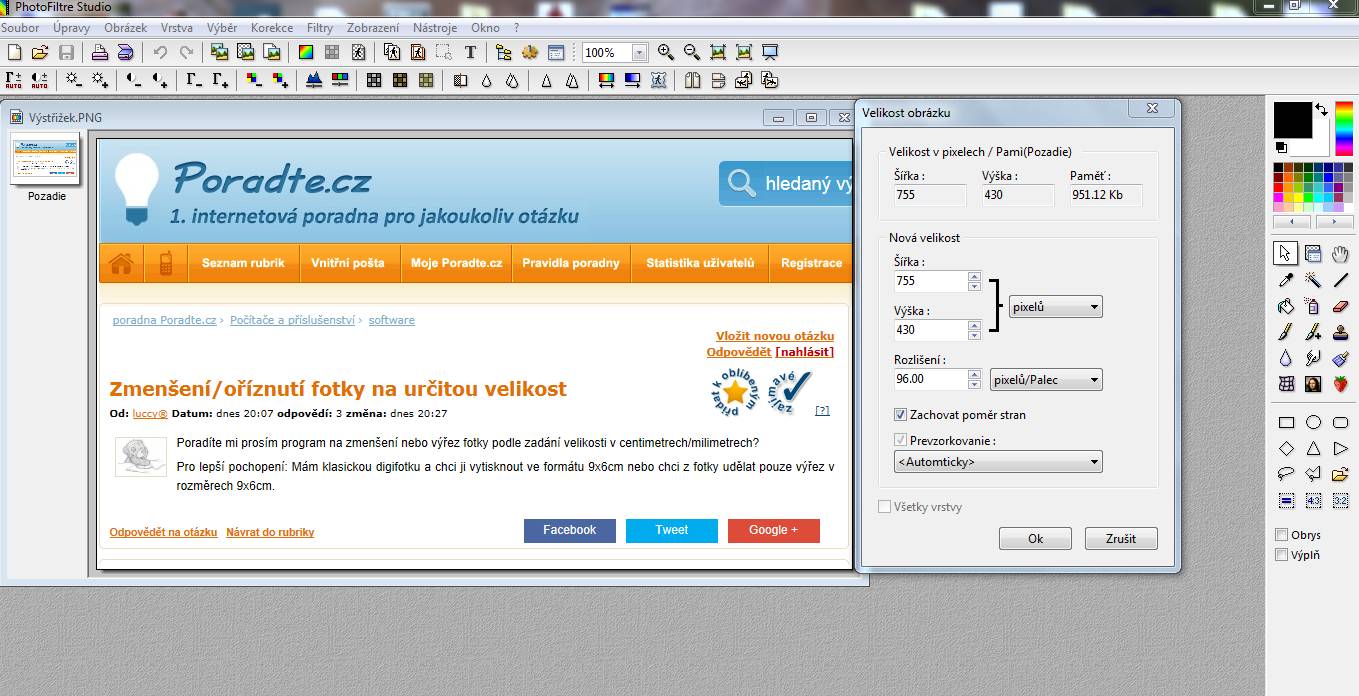Decrease brightness with the sun minus icon
This screenshot has width=1359, height=696.
[x=74, y=80]
